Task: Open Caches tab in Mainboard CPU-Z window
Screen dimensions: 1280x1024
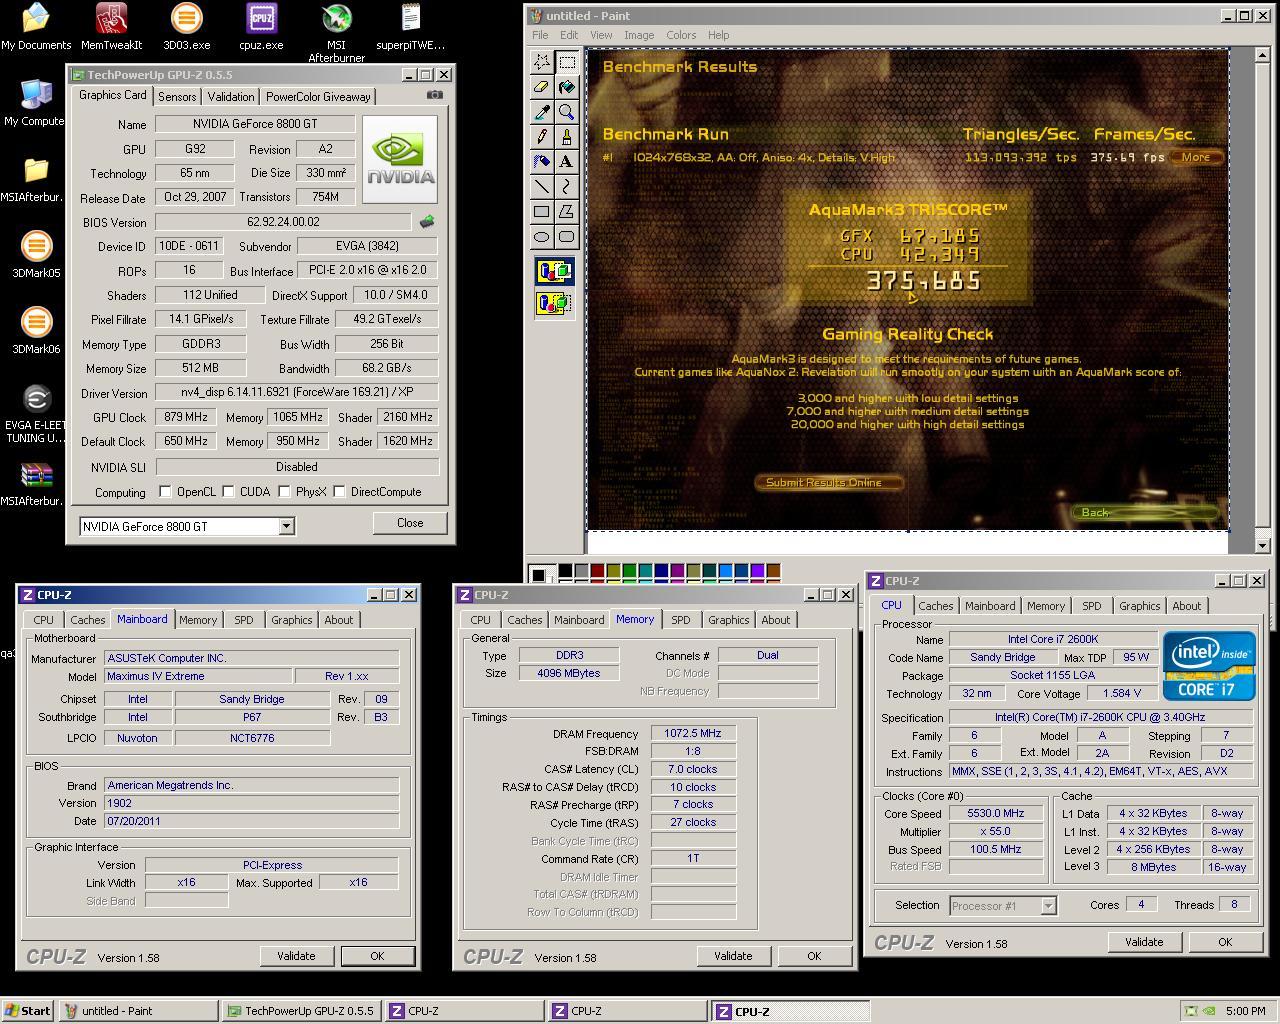Action: click(88, 620)
